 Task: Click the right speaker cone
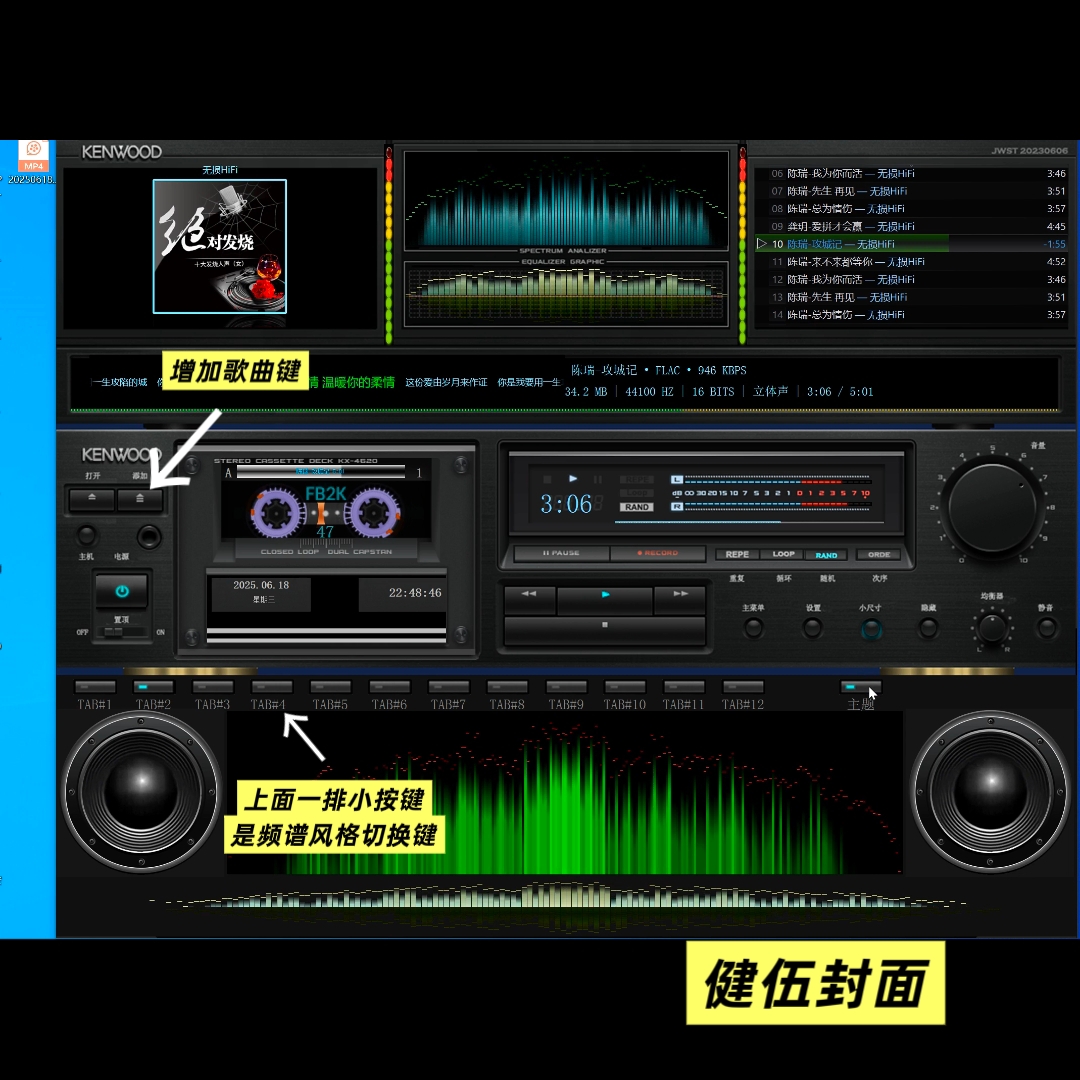tap(990, 791)
